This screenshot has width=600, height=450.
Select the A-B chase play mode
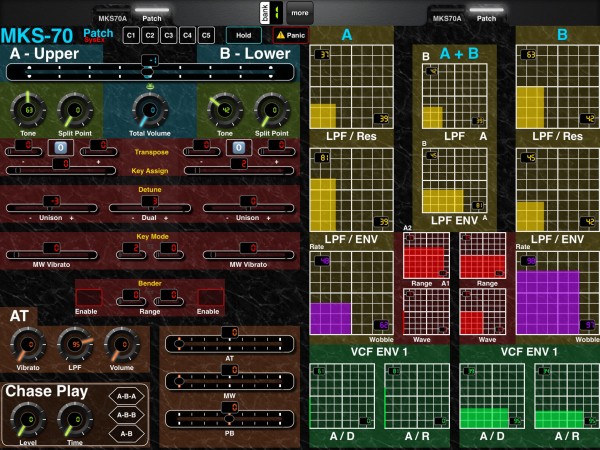click(x=127, y=434)
